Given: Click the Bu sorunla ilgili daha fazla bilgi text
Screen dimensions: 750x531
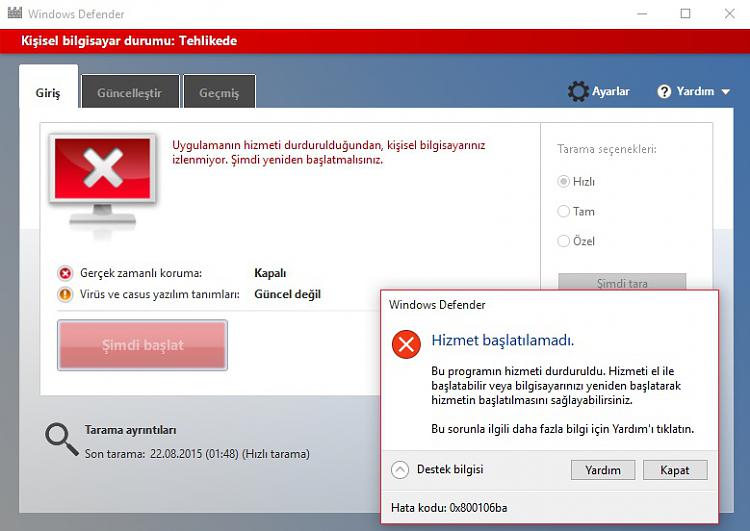Looking at the screenshot, I should click(x=562, y=429).
